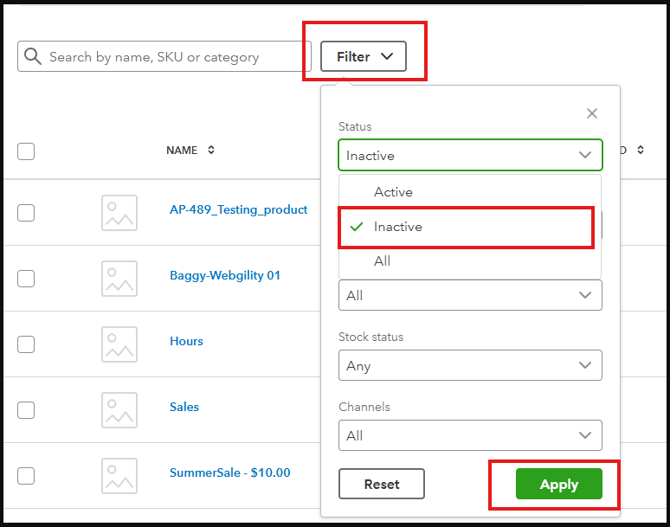Click the search magnifier icon
The width and height of the screenshot is (670, 527).
[34, 57]
